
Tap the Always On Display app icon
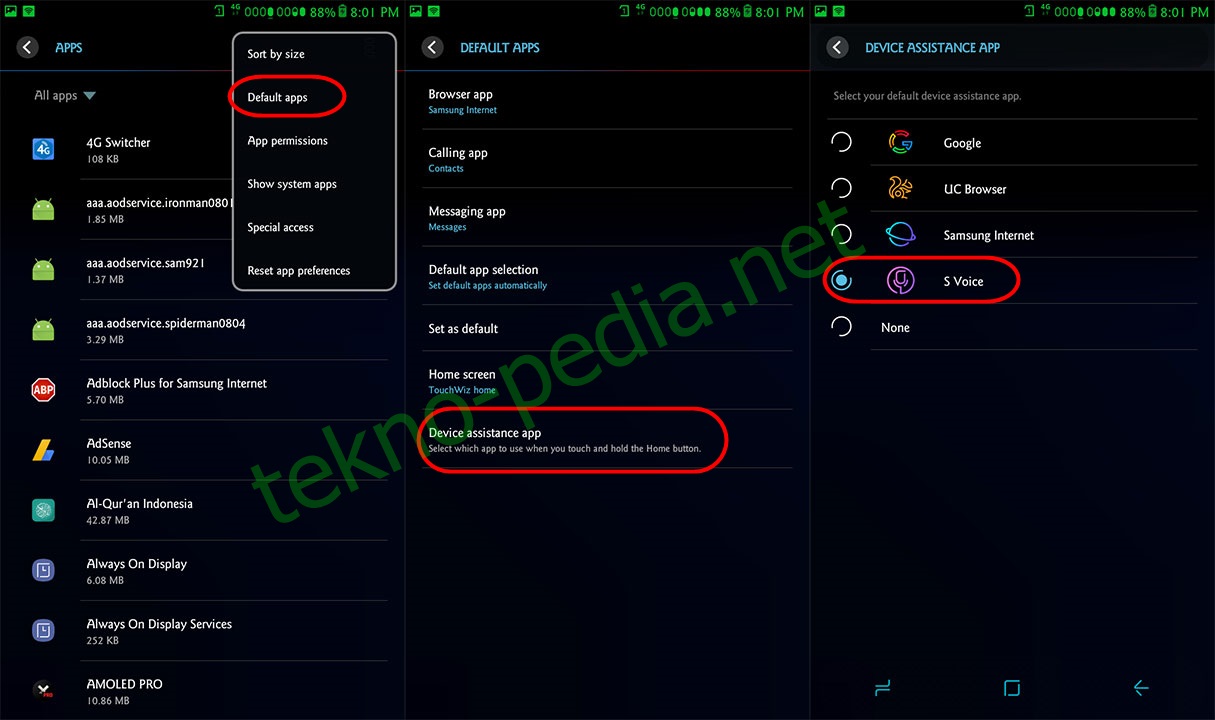(x=43, y=570)
